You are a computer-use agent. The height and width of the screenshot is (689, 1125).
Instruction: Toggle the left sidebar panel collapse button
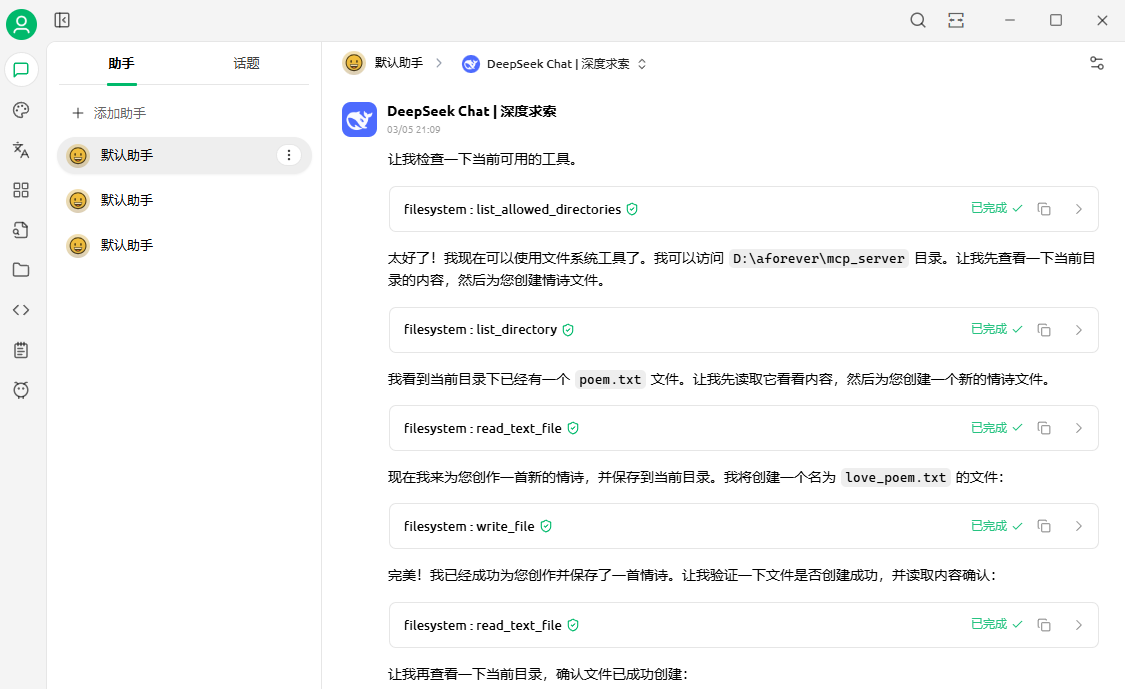point(62,20)
